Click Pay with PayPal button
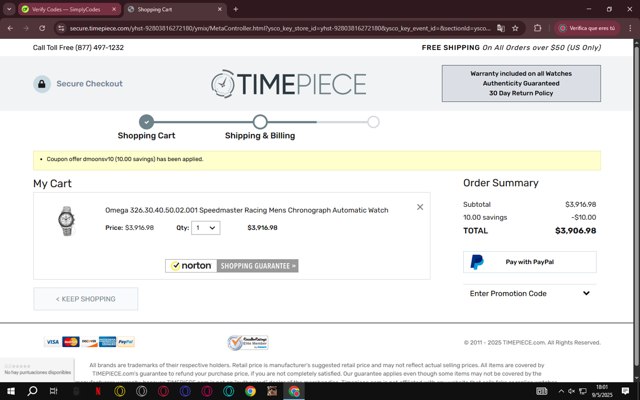 pos(529,262)
